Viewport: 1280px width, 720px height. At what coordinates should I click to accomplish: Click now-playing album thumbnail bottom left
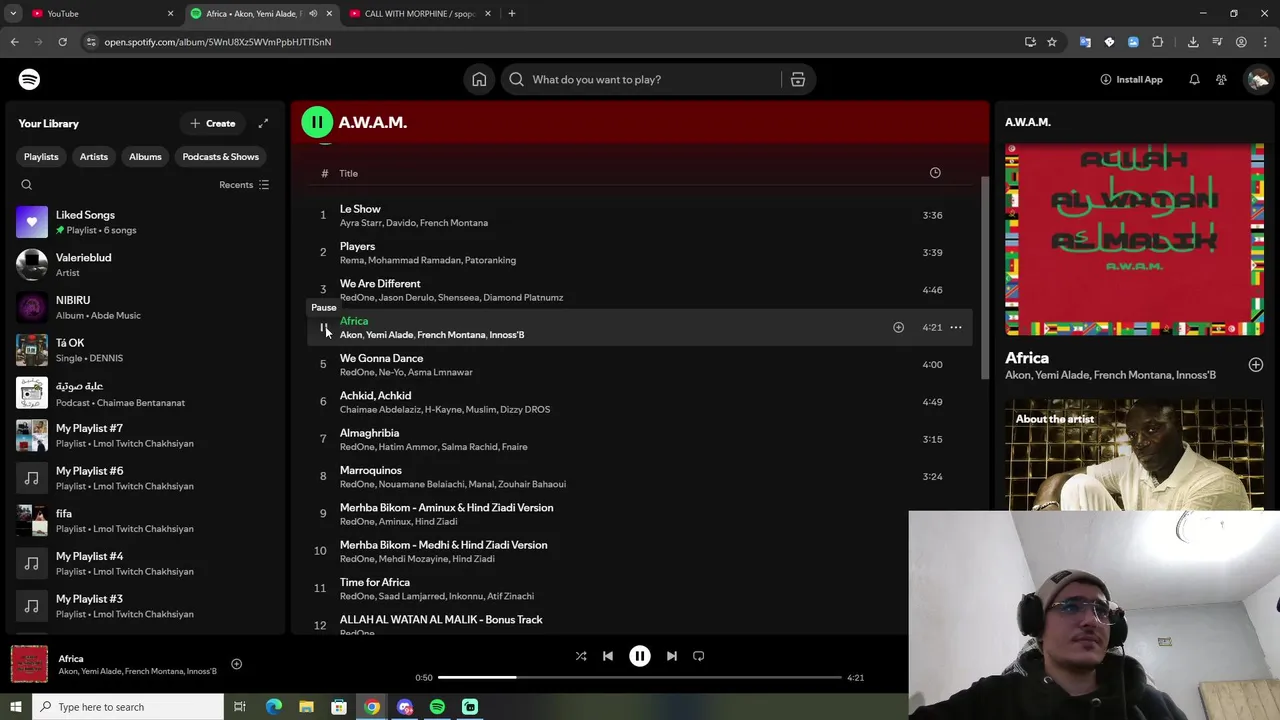[x=29, y=664]
